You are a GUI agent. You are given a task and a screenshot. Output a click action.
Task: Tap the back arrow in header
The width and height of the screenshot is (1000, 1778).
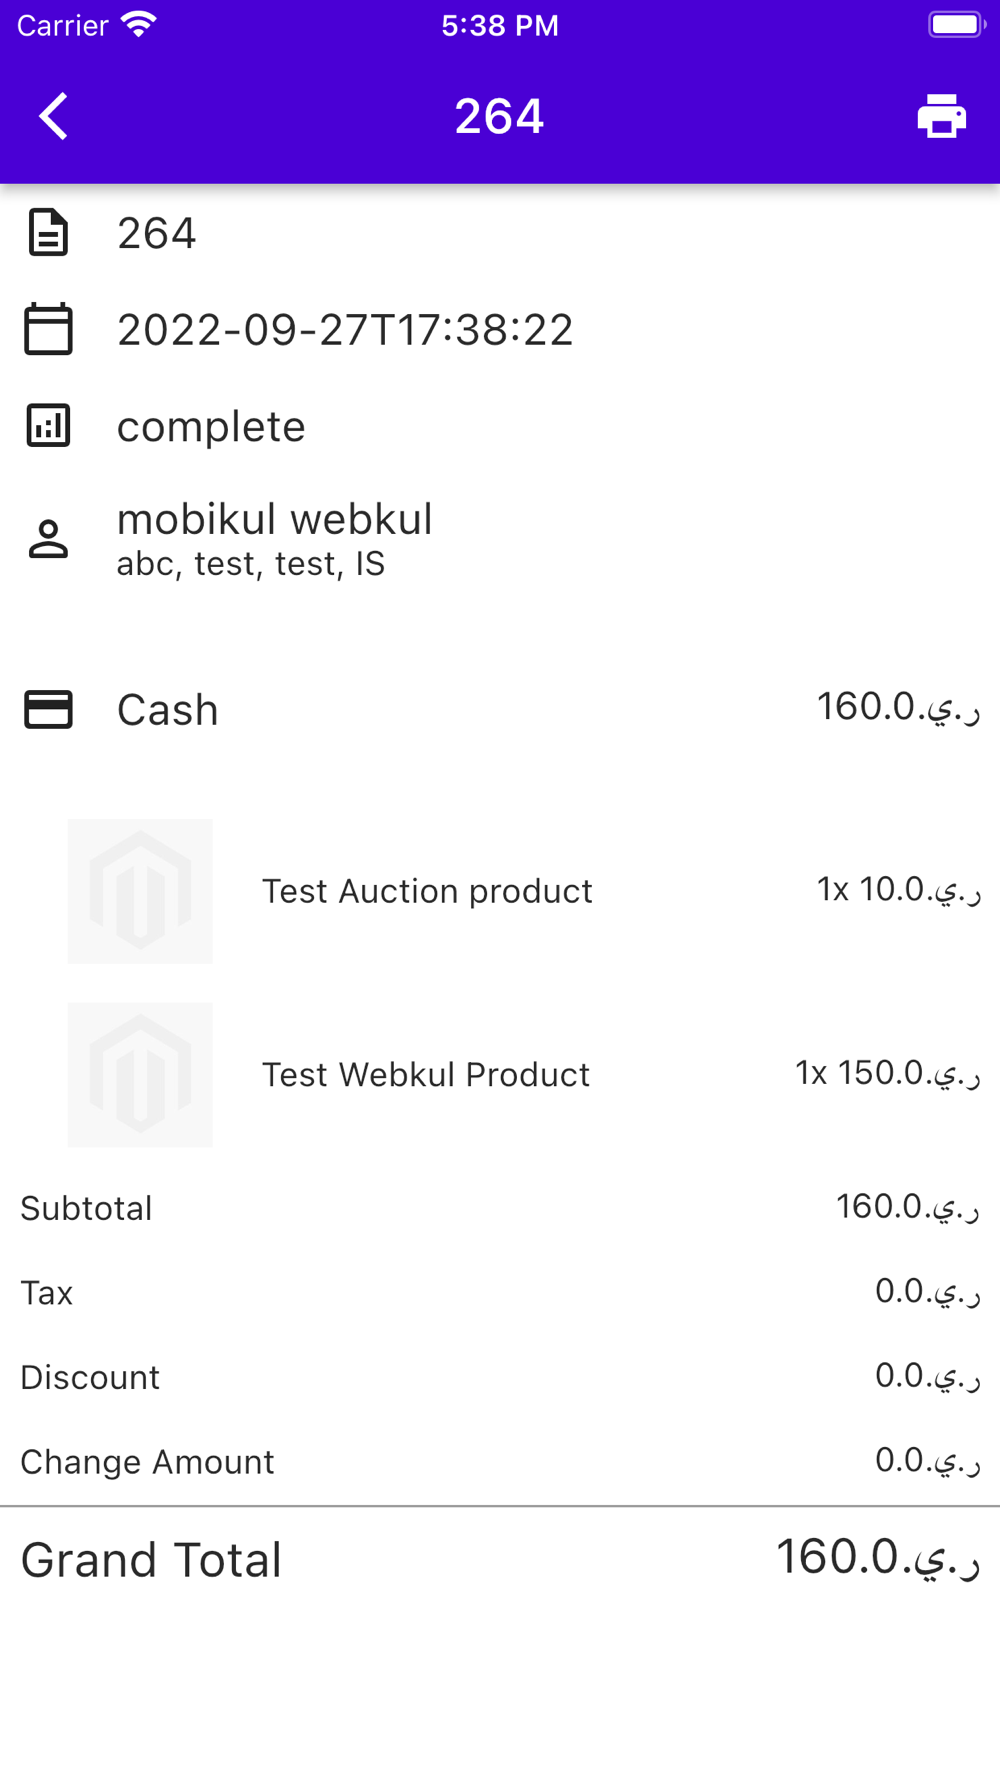coord(54,116)
